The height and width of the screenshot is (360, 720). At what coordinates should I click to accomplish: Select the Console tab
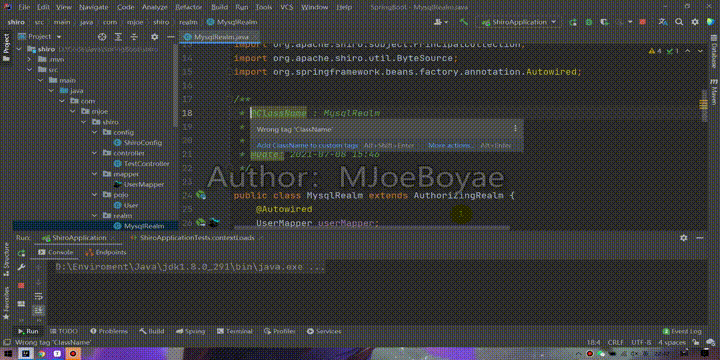[x=56, y=252]
